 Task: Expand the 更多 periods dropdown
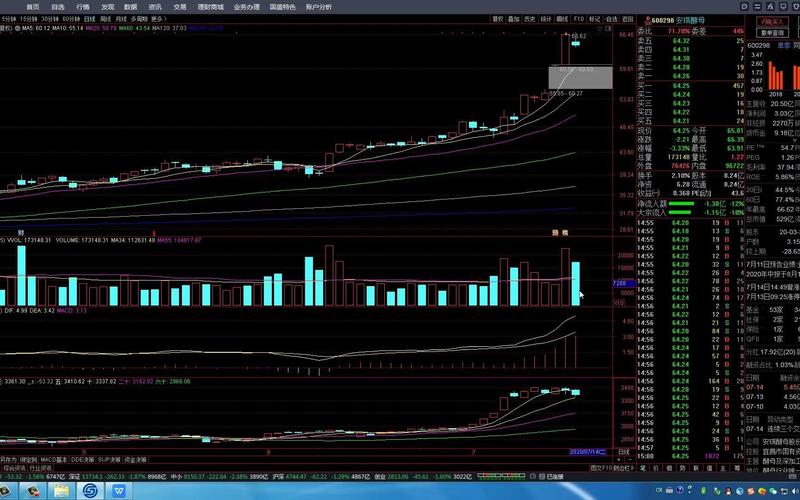pyautogui.click(x=158, y=19)
